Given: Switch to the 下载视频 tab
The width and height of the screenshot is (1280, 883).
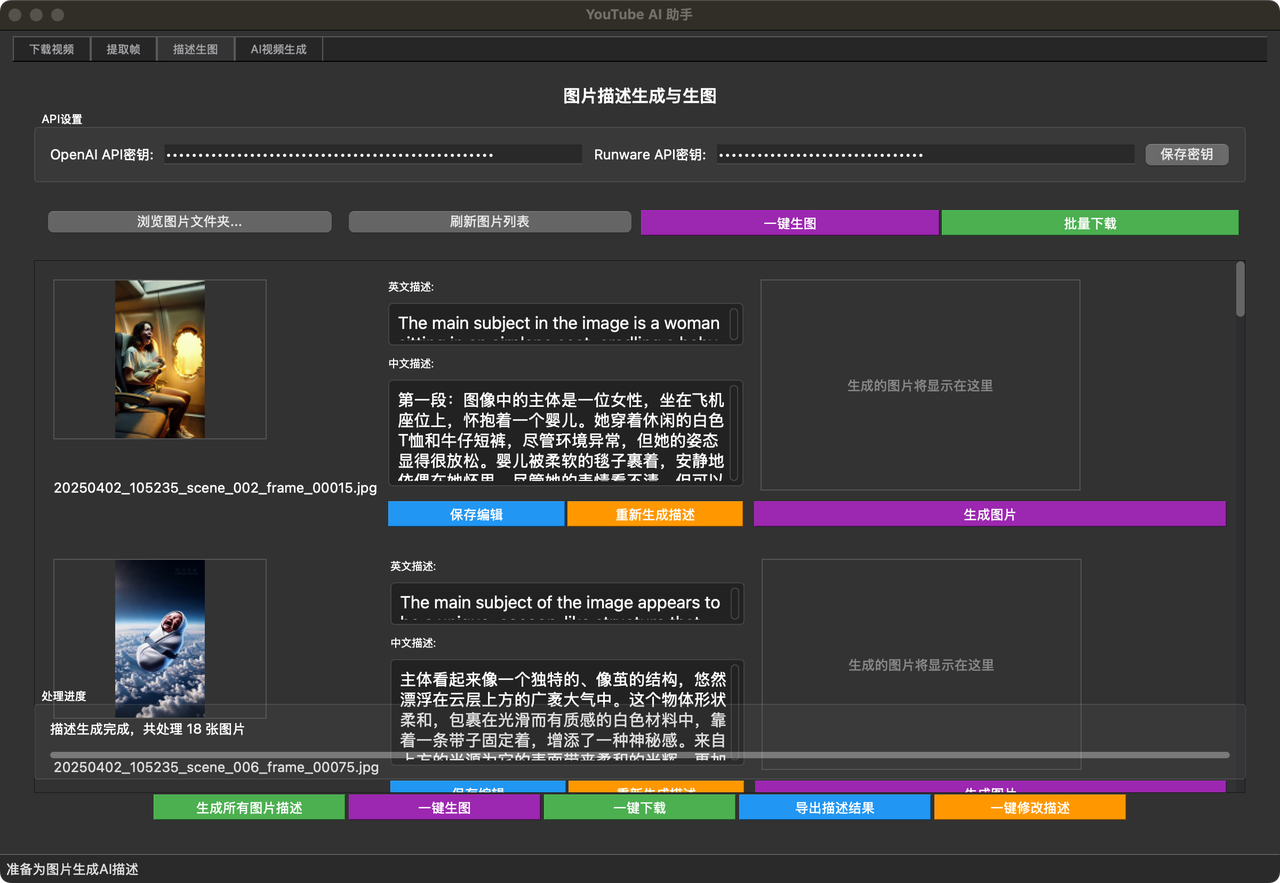Looking at the screenshot, I should pyautogui.click(x=52, y=49).
